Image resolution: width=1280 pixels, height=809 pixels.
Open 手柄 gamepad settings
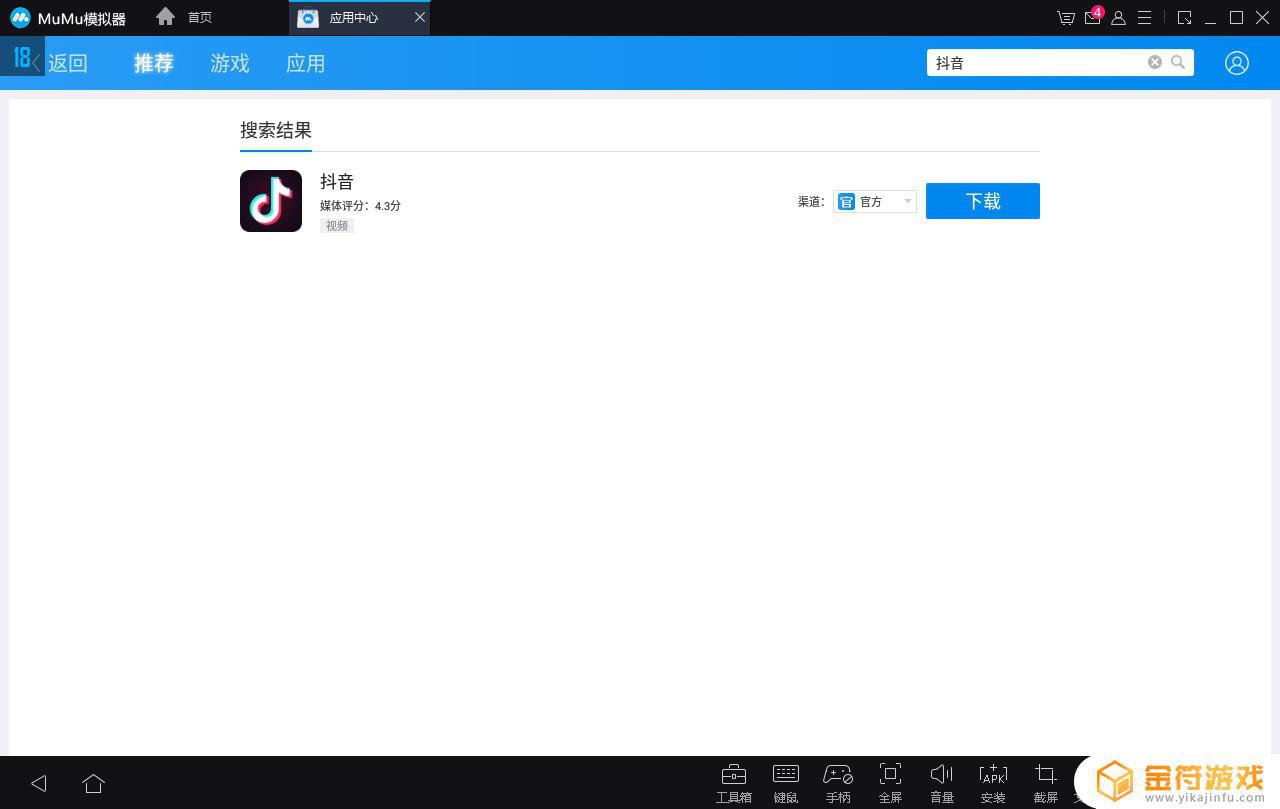click(x=838, y=783)
